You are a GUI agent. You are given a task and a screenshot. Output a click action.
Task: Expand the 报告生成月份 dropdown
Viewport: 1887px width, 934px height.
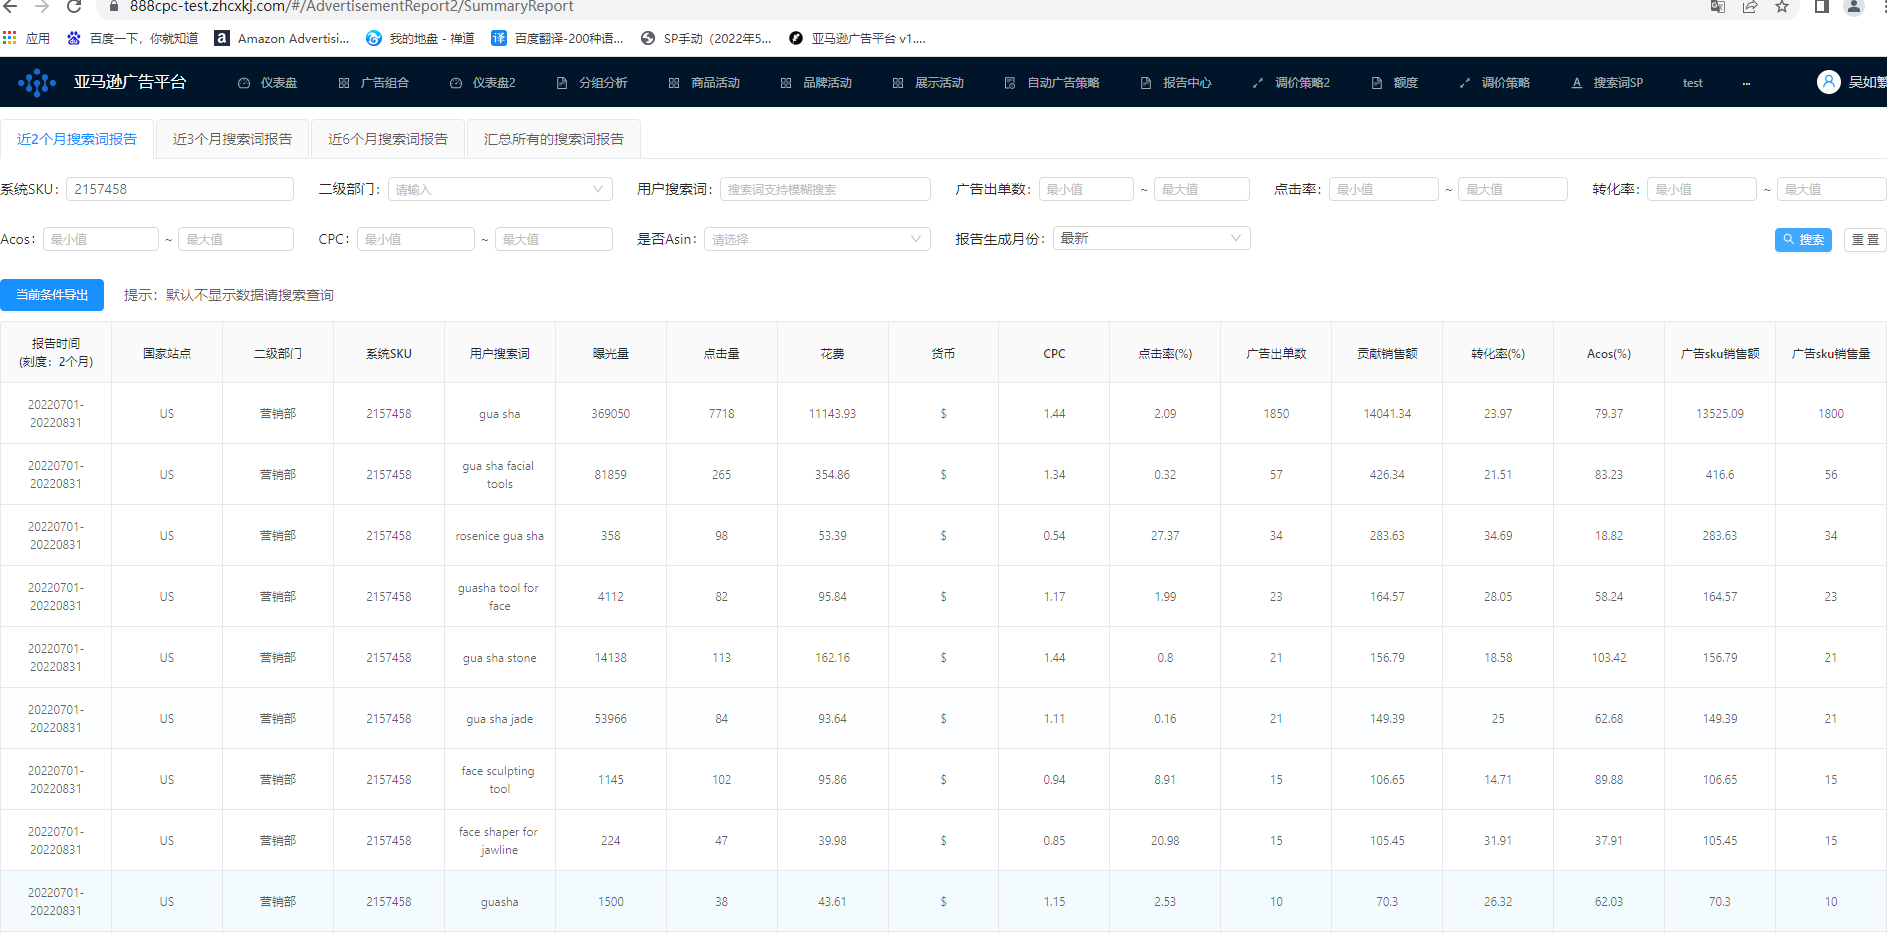point(1151,238)
